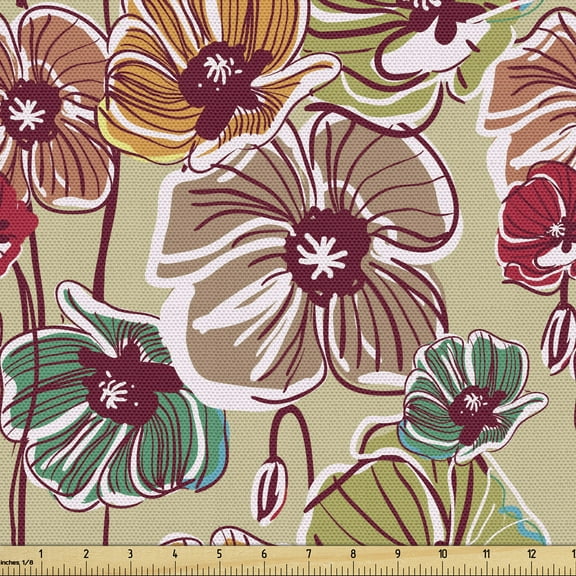The height and width of the screenshot is (576, 576).
Task: Click the number 8 on the ruler
Action: [353, 554]
